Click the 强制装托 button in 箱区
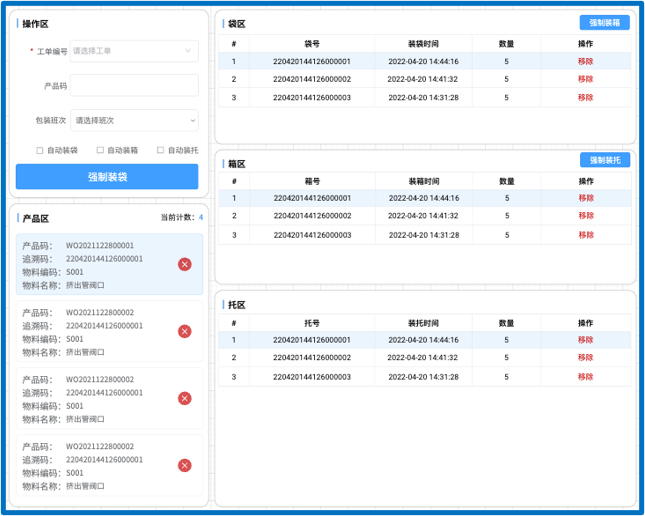 604,160
